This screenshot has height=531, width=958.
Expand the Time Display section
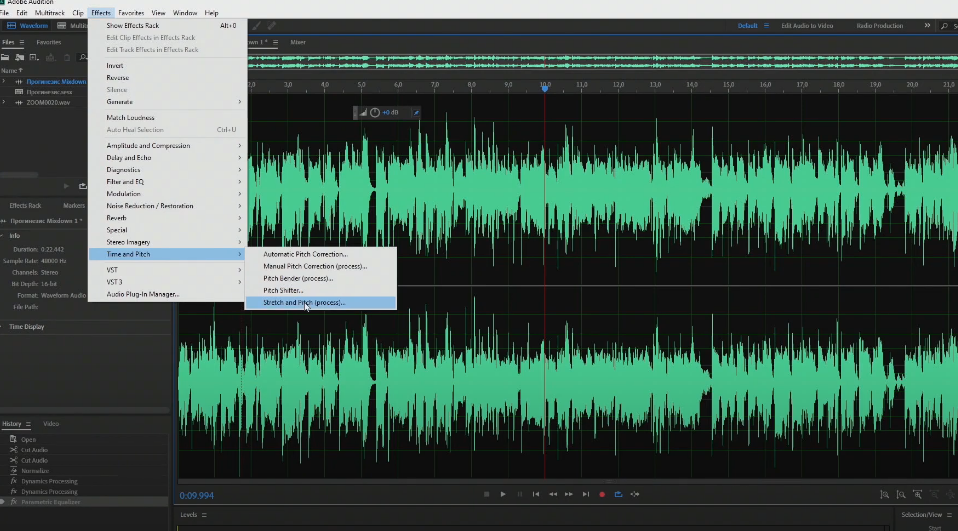point(2,327)
